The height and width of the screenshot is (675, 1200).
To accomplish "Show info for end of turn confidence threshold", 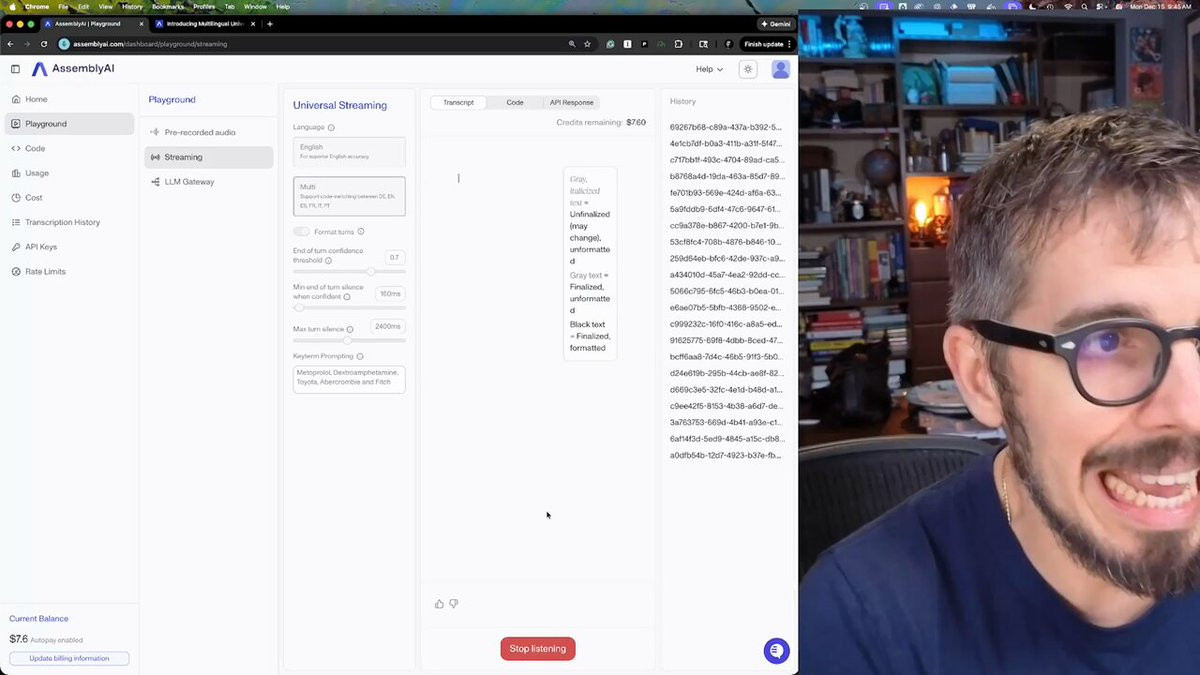I will coord(328,260).
